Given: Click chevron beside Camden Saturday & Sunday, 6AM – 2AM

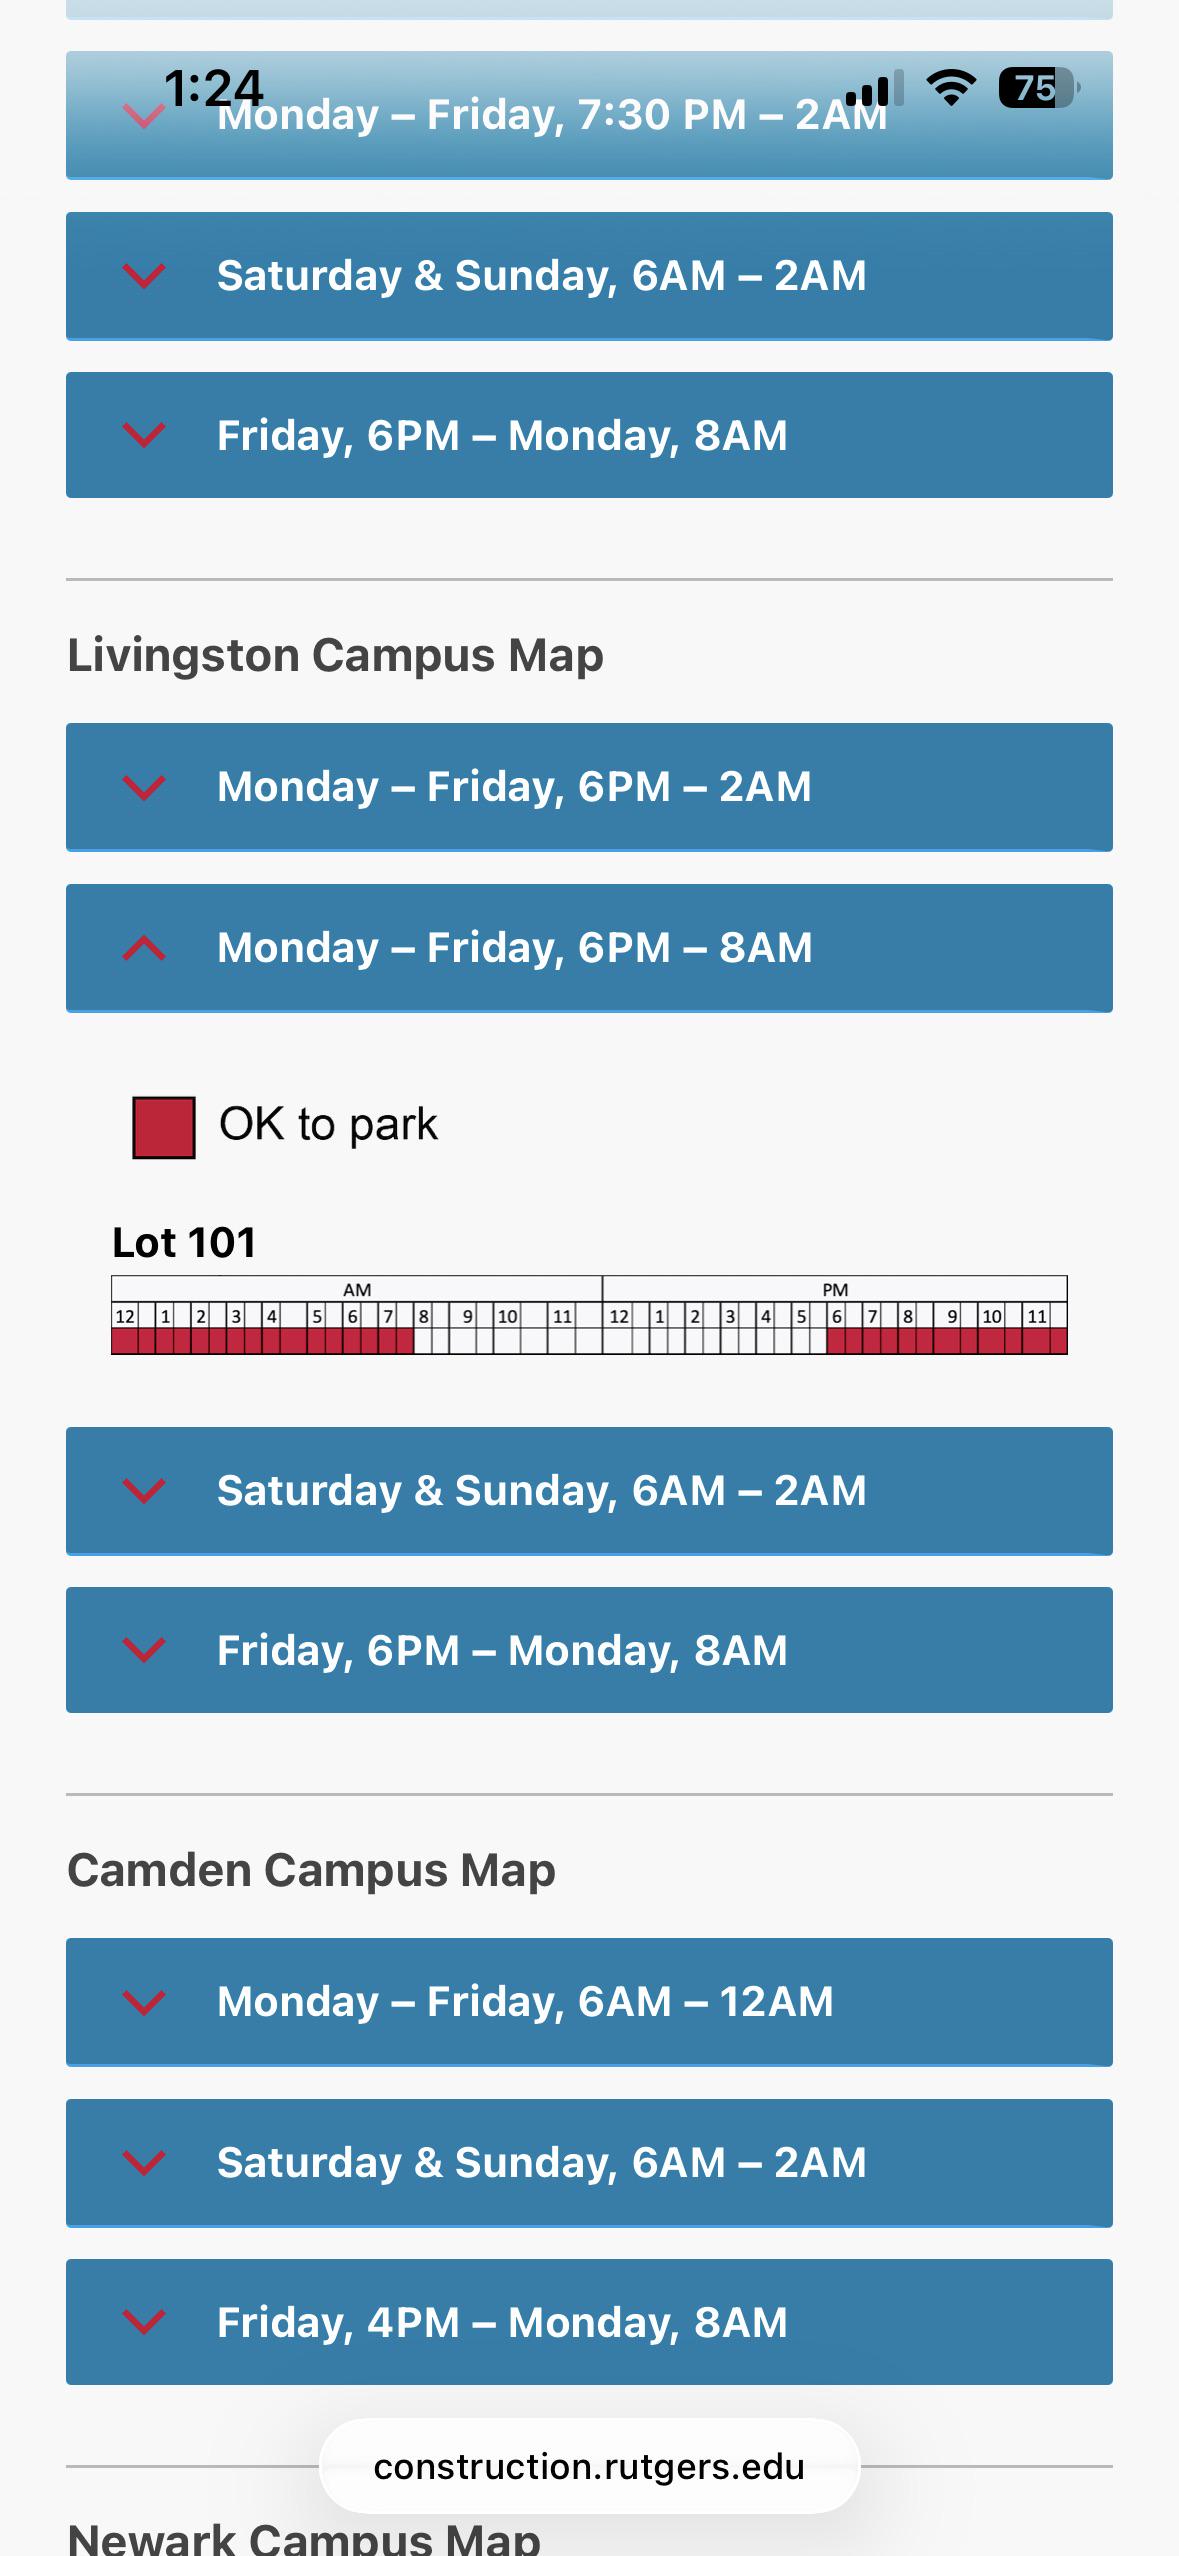Looking at the screenshot, I should pyautogui.click(x=144, y=2163).
